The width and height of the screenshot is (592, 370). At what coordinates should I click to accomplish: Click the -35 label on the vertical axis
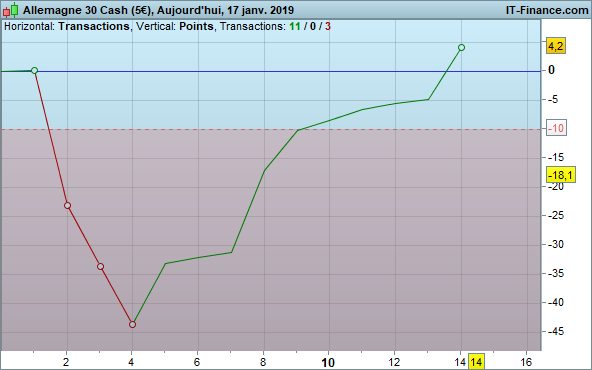pos(556,273)
